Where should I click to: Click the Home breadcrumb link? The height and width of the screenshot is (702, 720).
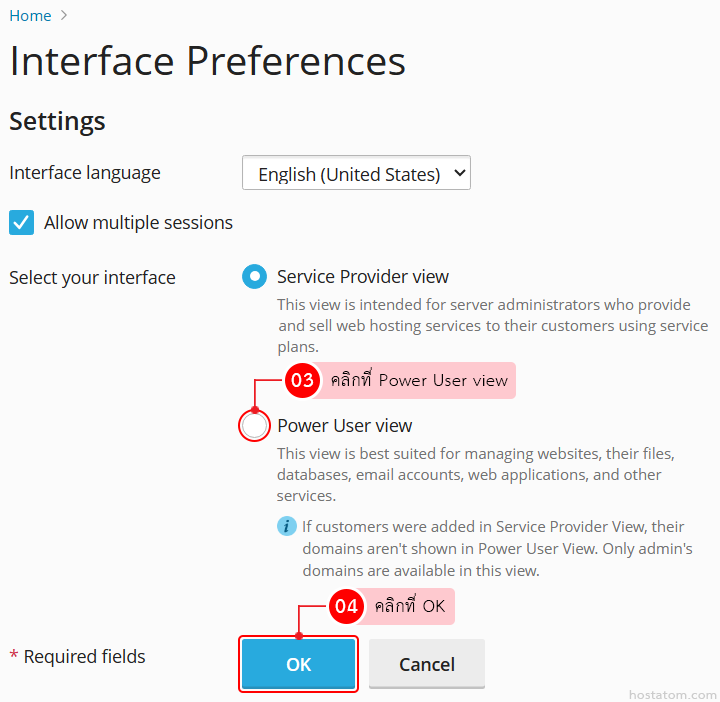(30, 15)
